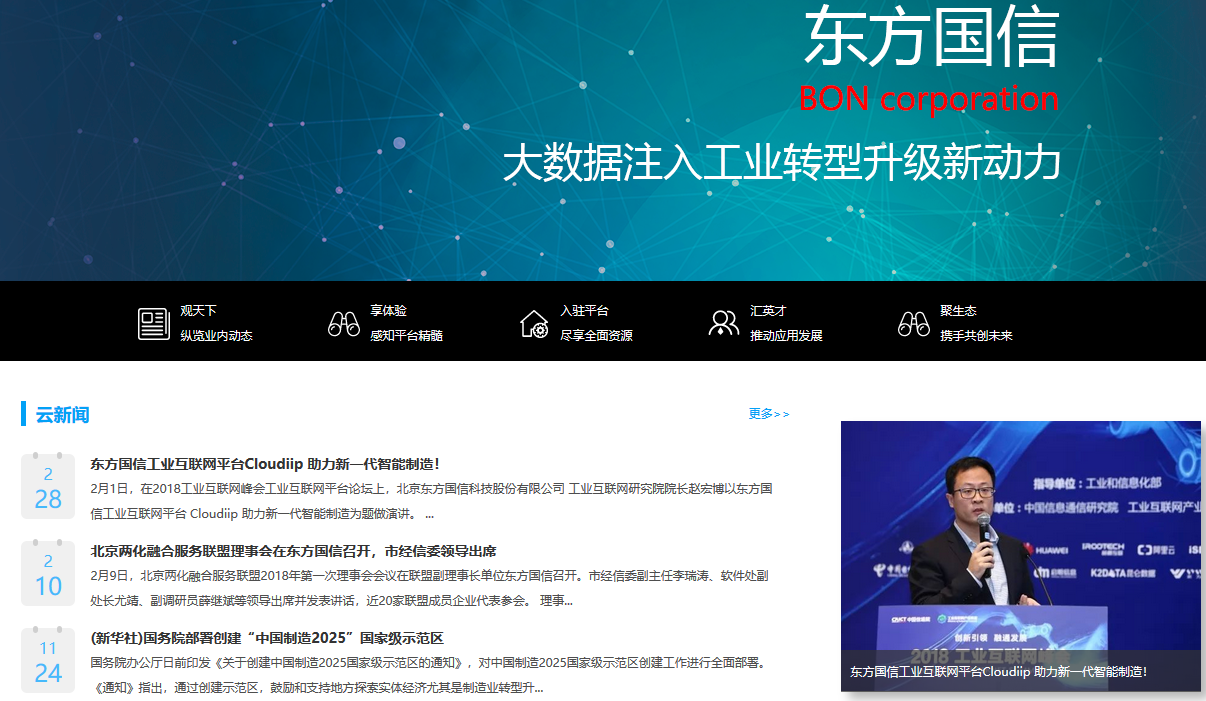Click the calendar date icon 11/24
The image size is (1206, 701).
(48, 660)
